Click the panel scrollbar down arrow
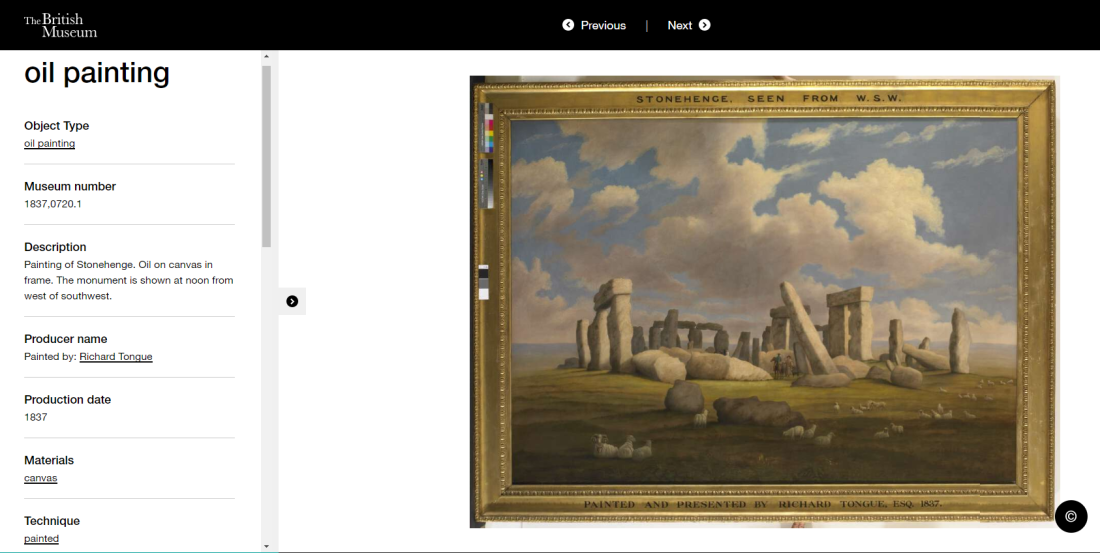The width and height of the screenshot is (1100, 553). tap(266, 546)
